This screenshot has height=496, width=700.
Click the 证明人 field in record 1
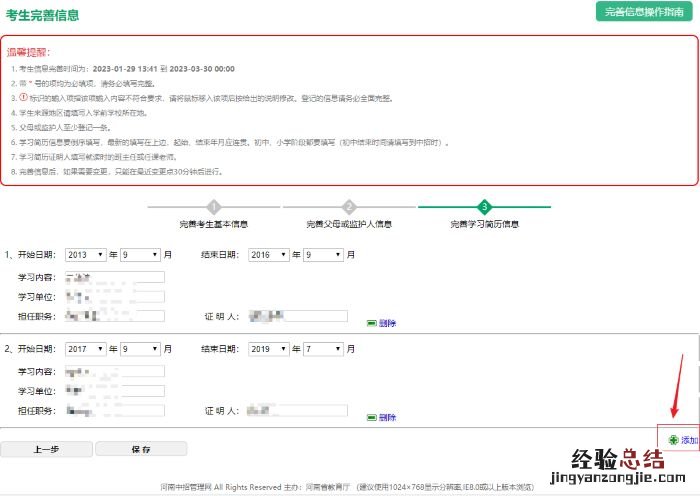[x=297, y=317]
